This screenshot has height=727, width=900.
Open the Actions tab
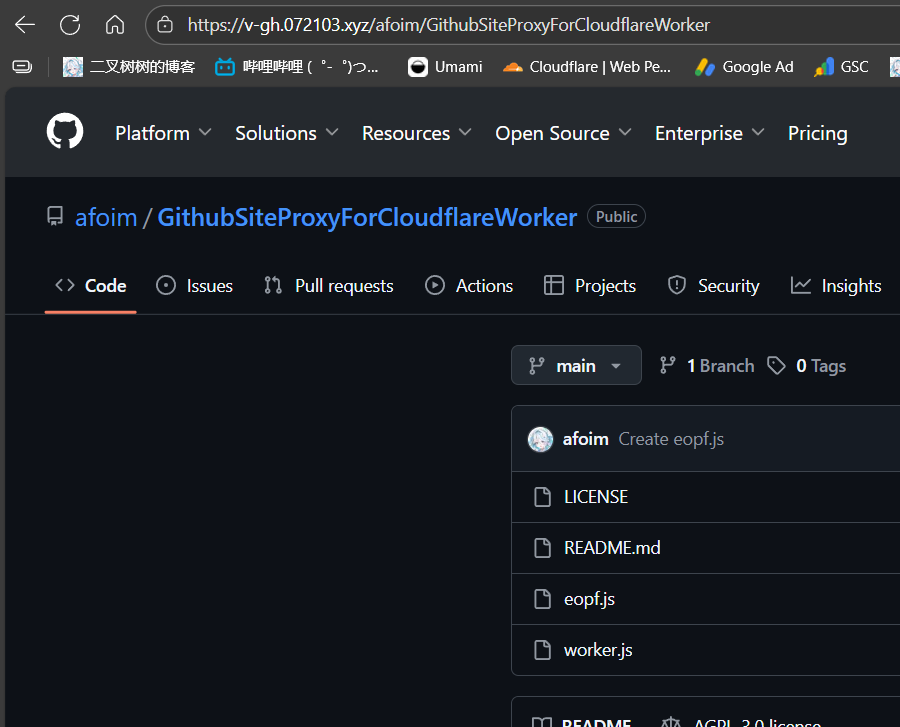[x=469, y=286]
